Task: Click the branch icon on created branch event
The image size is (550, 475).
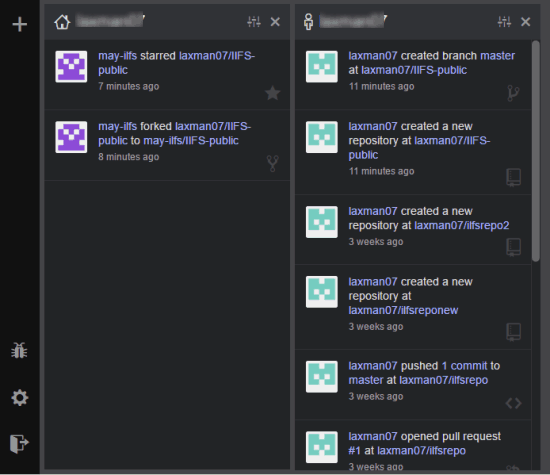Action: pyautogui.click(x=514, y=93)
